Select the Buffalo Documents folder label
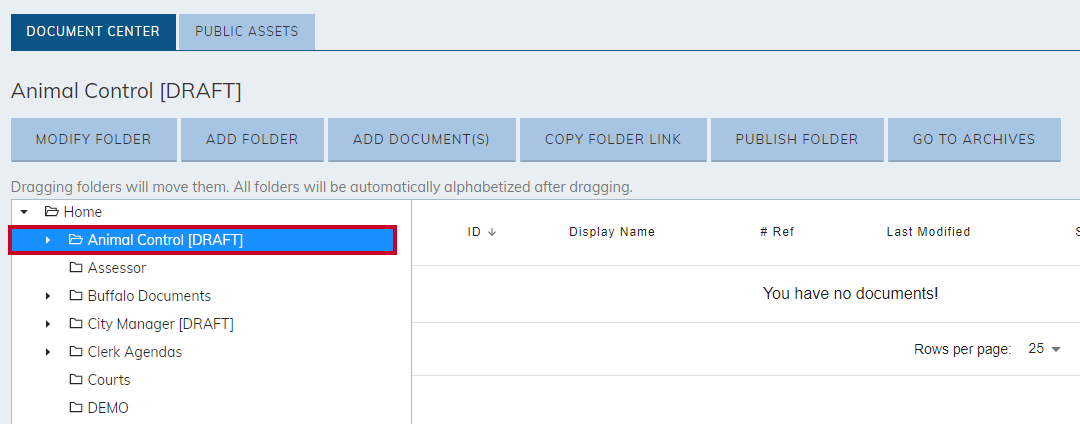Image resolution: width=1080 pixels, height=424 pixels. (149, 296)
